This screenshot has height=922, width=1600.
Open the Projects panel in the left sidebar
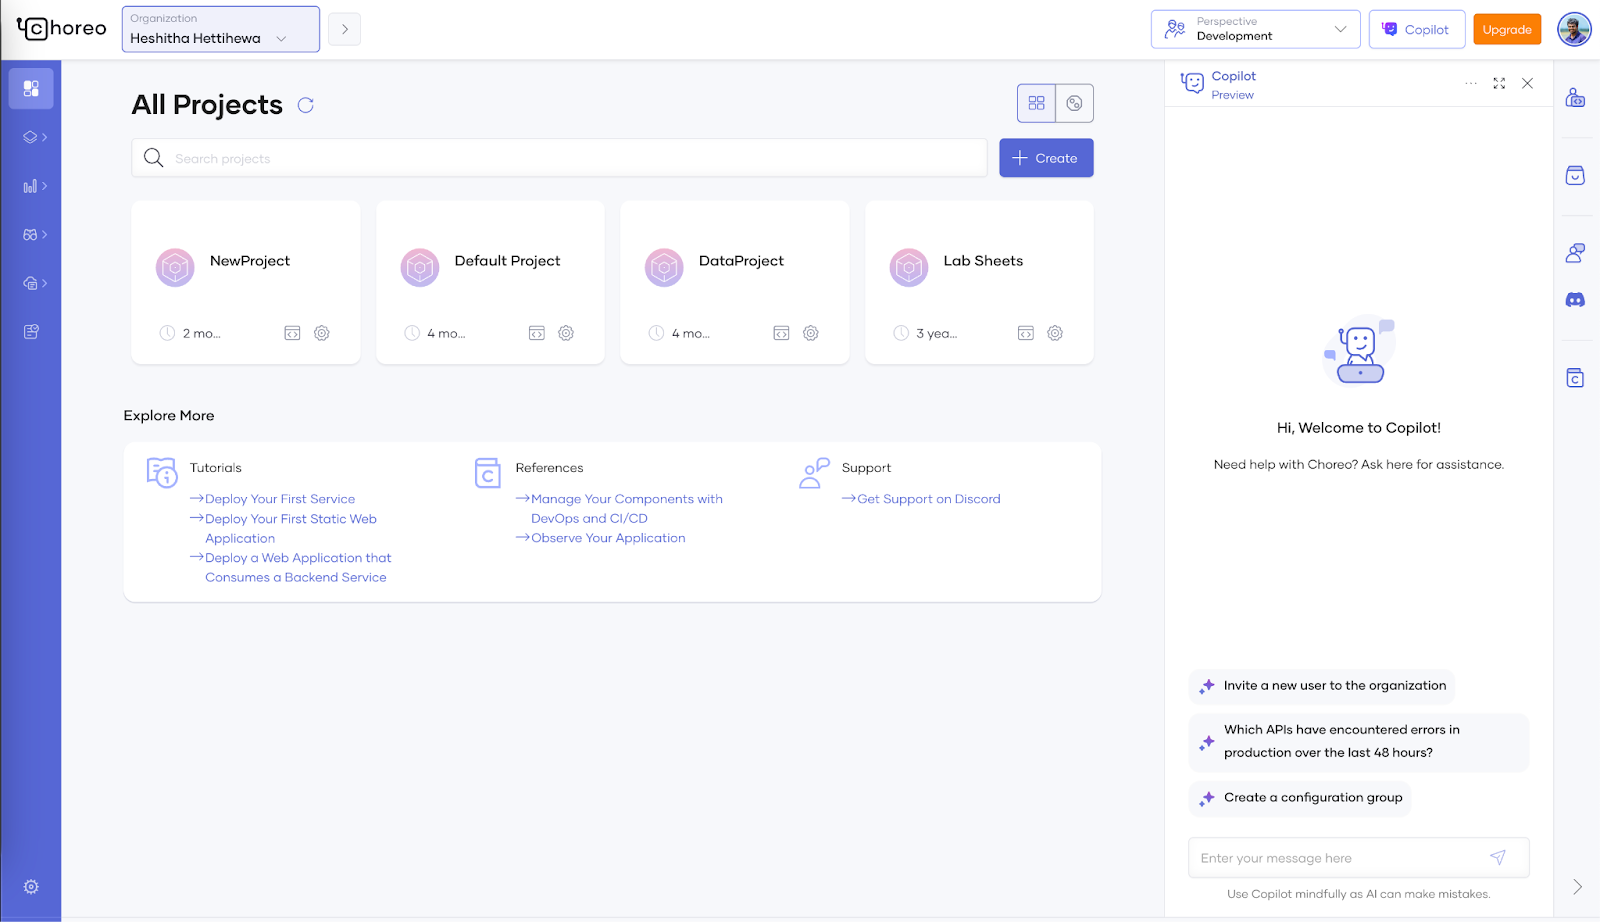[31, 88]
